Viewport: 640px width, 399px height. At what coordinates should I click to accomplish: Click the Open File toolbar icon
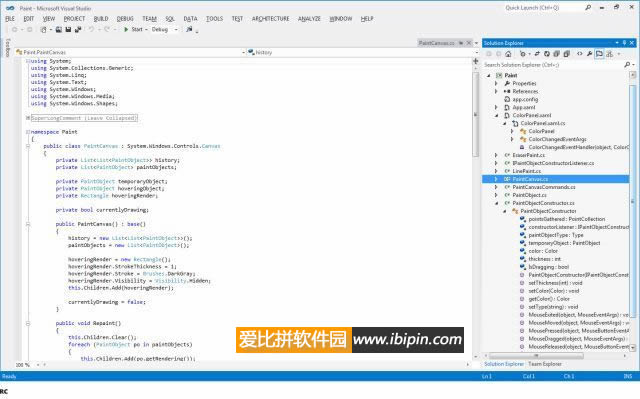pyautogui.click(x=59, y=29)
